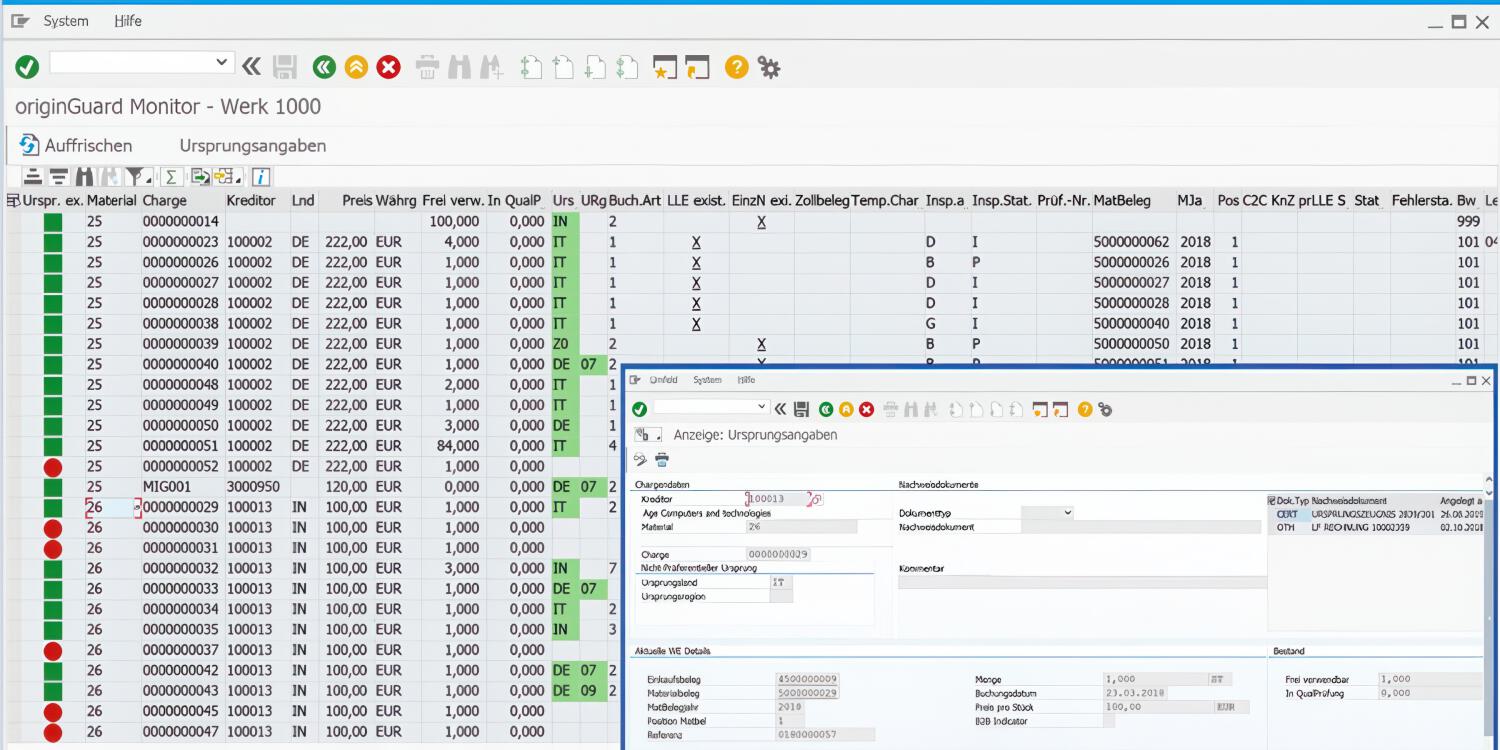Click the Sigma total icon in grid toolbar
Screen dimensions: 1500x750
pos(171,177)
